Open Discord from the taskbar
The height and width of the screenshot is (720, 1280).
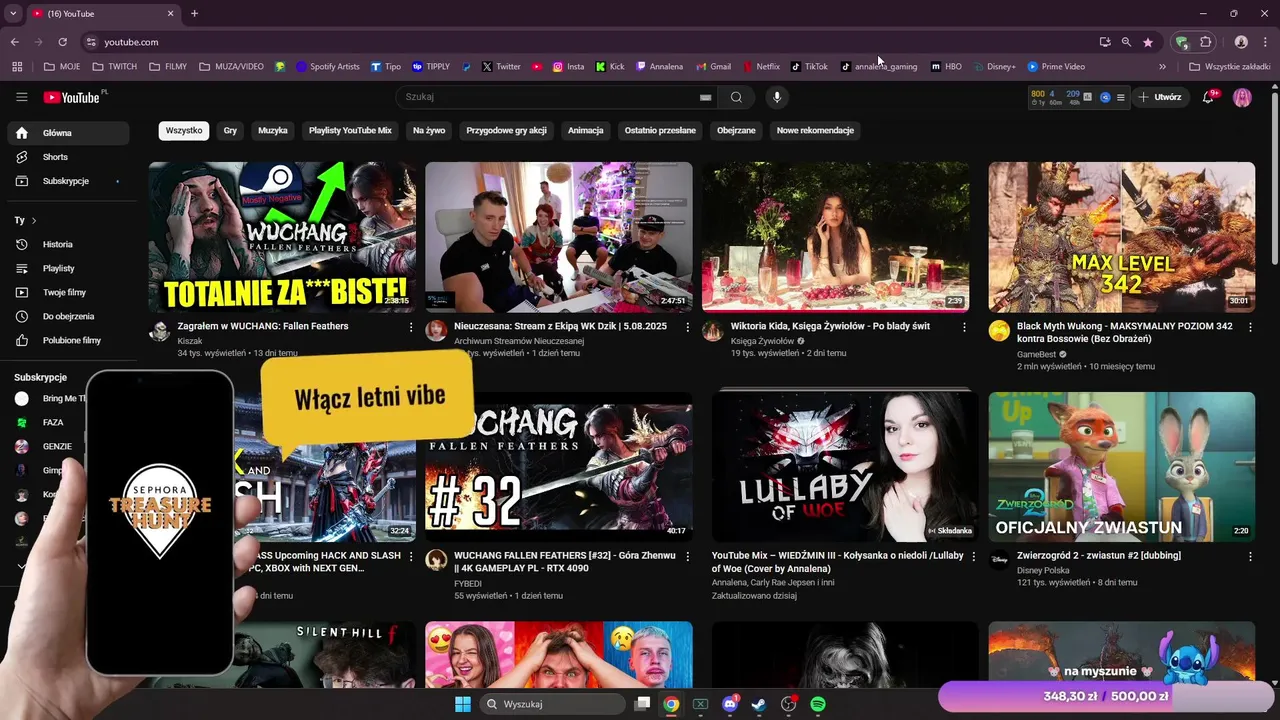[730, 704]
